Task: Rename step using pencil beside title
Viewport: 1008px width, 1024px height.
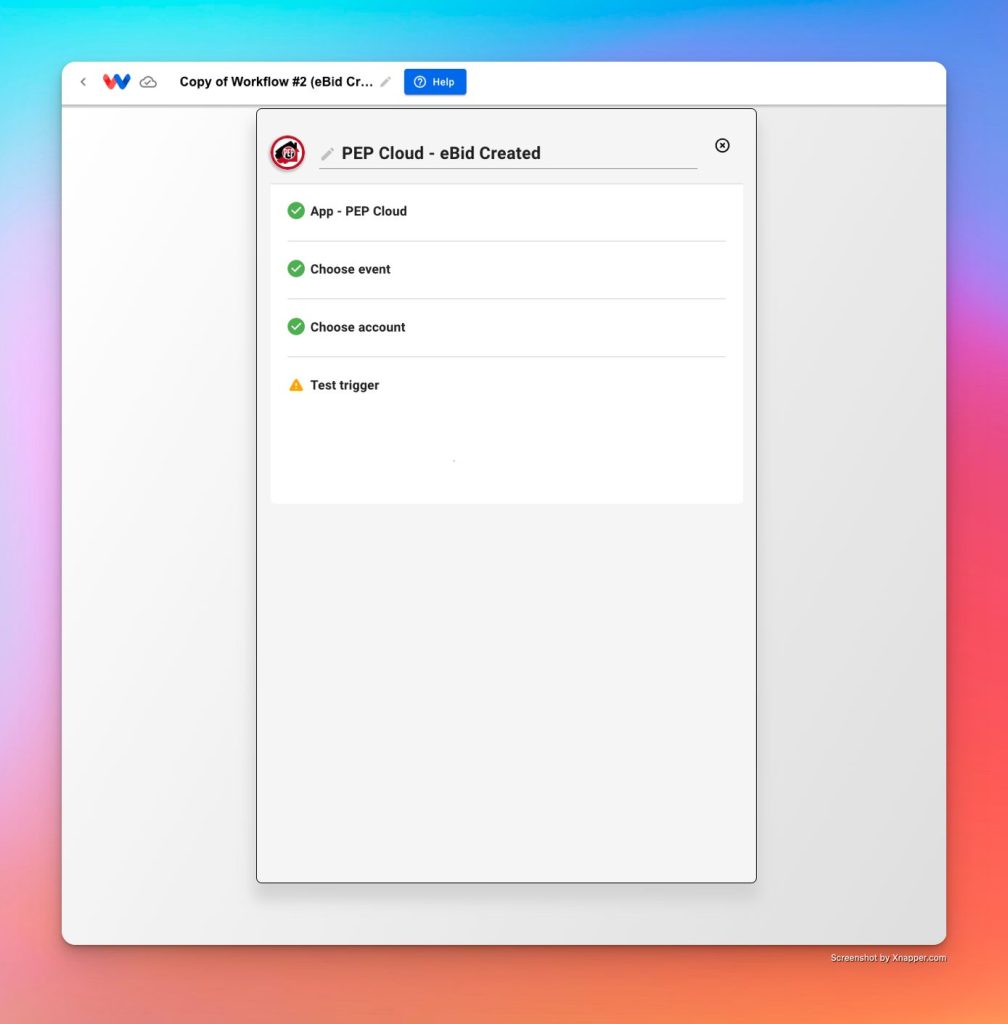Action: (x=327, y=153)
